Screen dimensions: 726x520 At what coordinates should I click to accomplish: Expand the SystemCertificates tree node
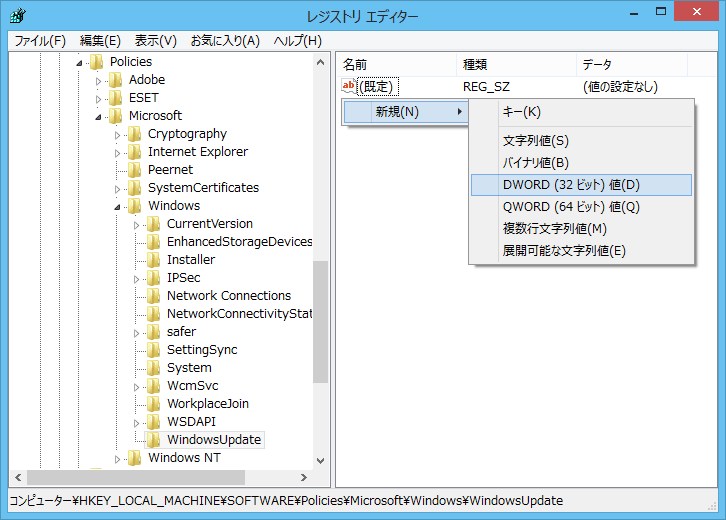tap(117, 189)
